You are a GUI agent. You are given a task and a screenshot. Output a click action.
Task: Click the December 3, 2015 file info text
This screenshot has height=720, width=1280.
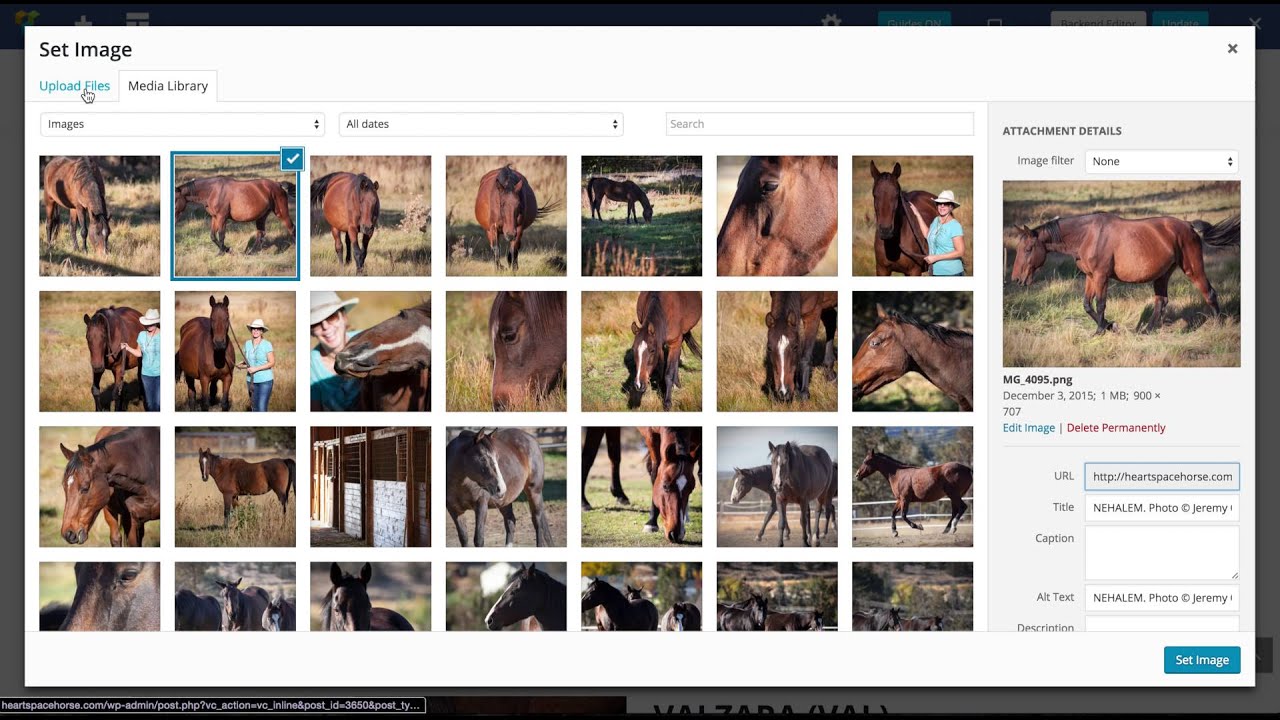1082,404
